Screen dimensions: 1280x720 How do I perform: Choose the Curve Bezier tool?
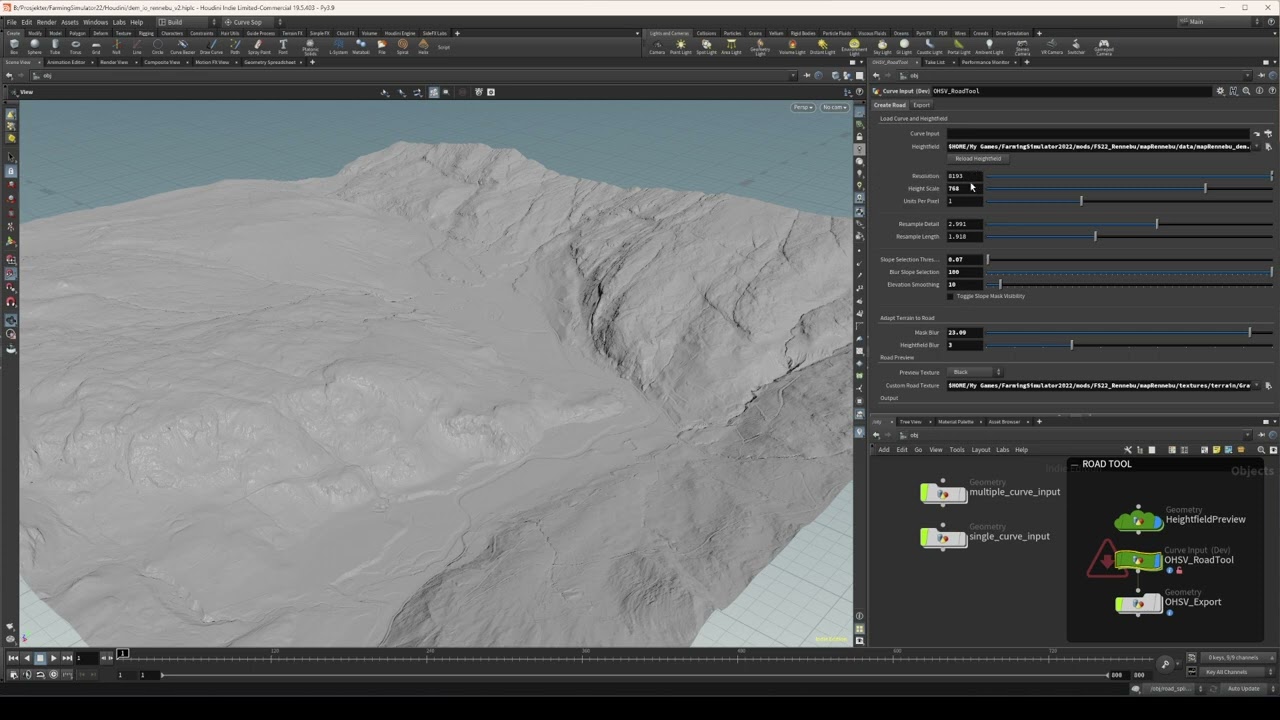pyautogui.click(x=182, y=46)
